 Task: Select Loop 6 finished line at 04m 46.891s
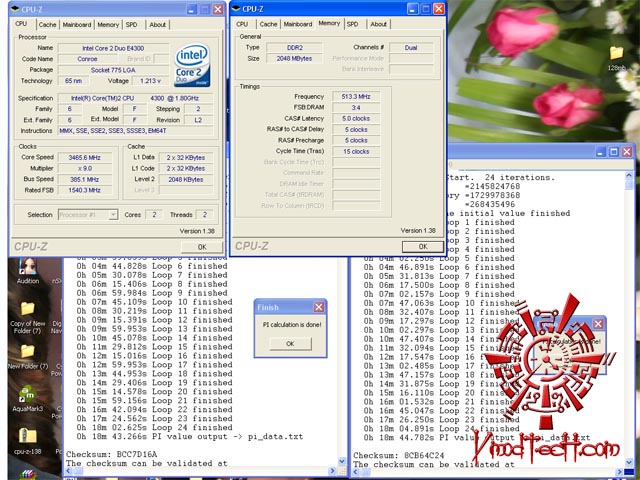click(439, 267)
